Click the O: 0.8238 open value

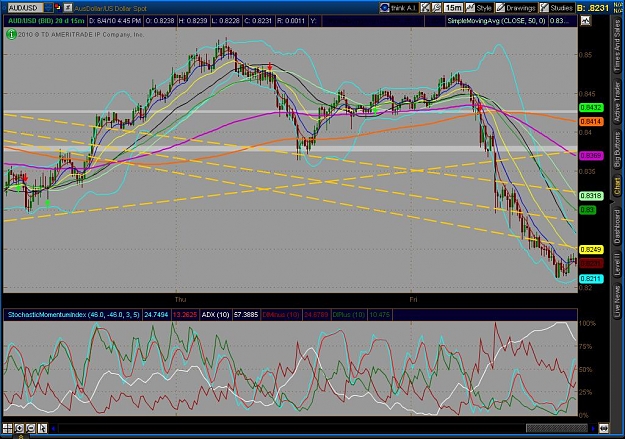(x=159, y=21)
